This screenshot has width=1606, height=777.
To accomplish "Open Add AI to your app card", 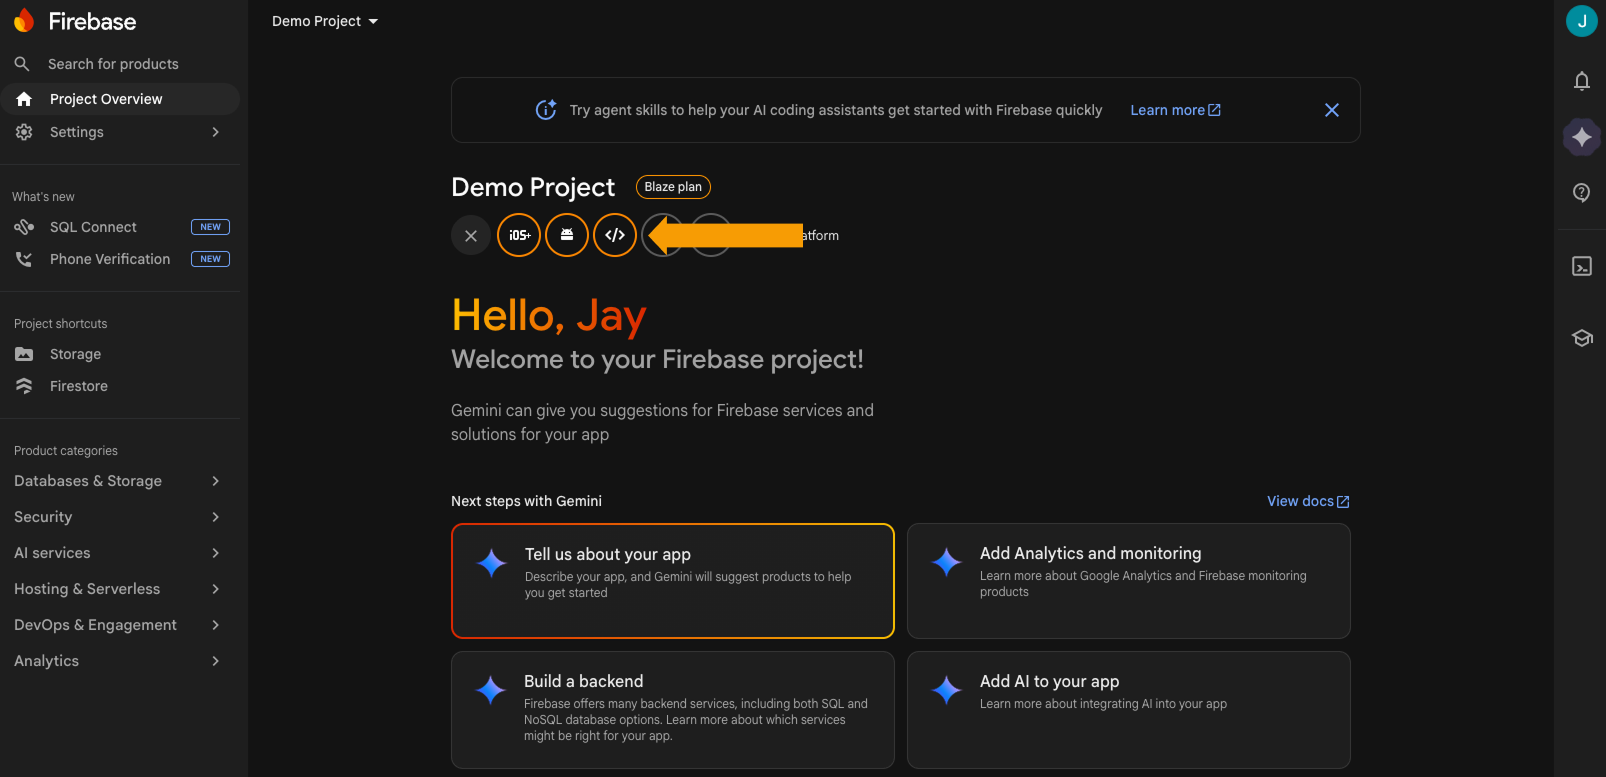I will [1129, 710].
